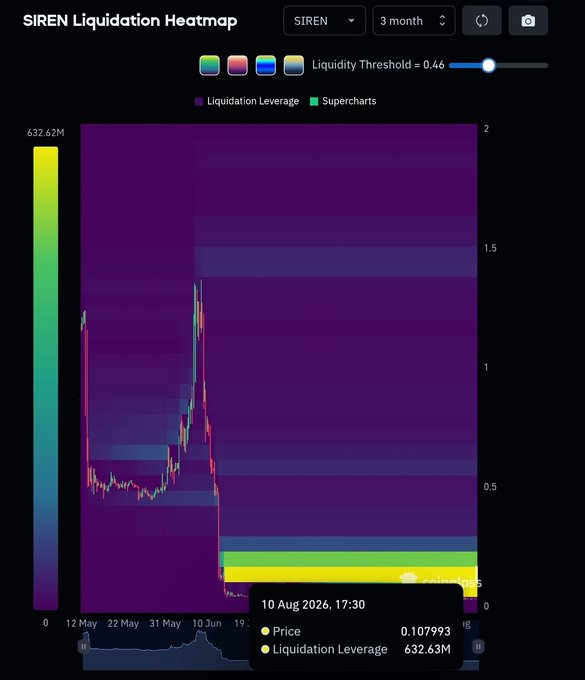
Task: Click the Liquidity Threshold slider handle
Action: 489,65
